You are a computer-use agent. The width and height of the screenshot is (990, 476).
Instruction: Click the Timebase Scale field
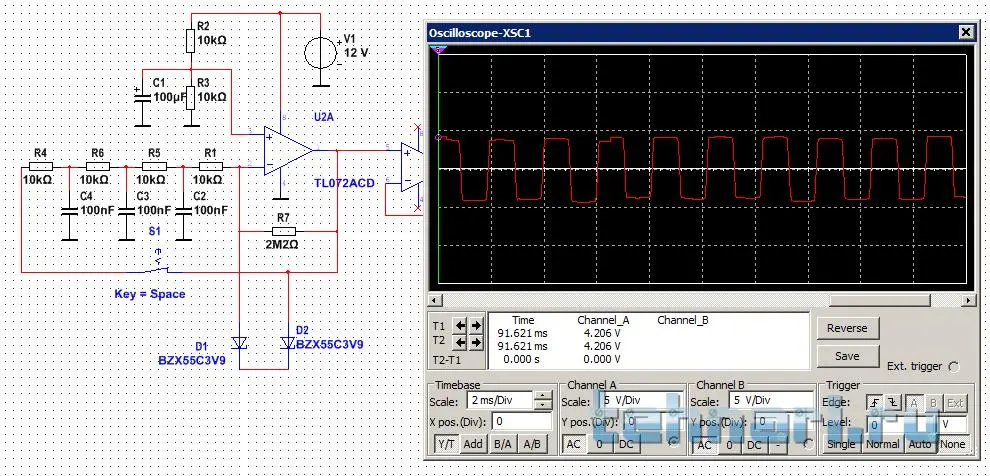500,400
